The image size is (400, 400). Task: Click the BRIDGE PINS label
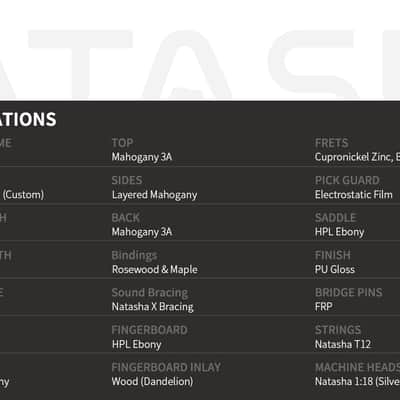click(348, 292)
